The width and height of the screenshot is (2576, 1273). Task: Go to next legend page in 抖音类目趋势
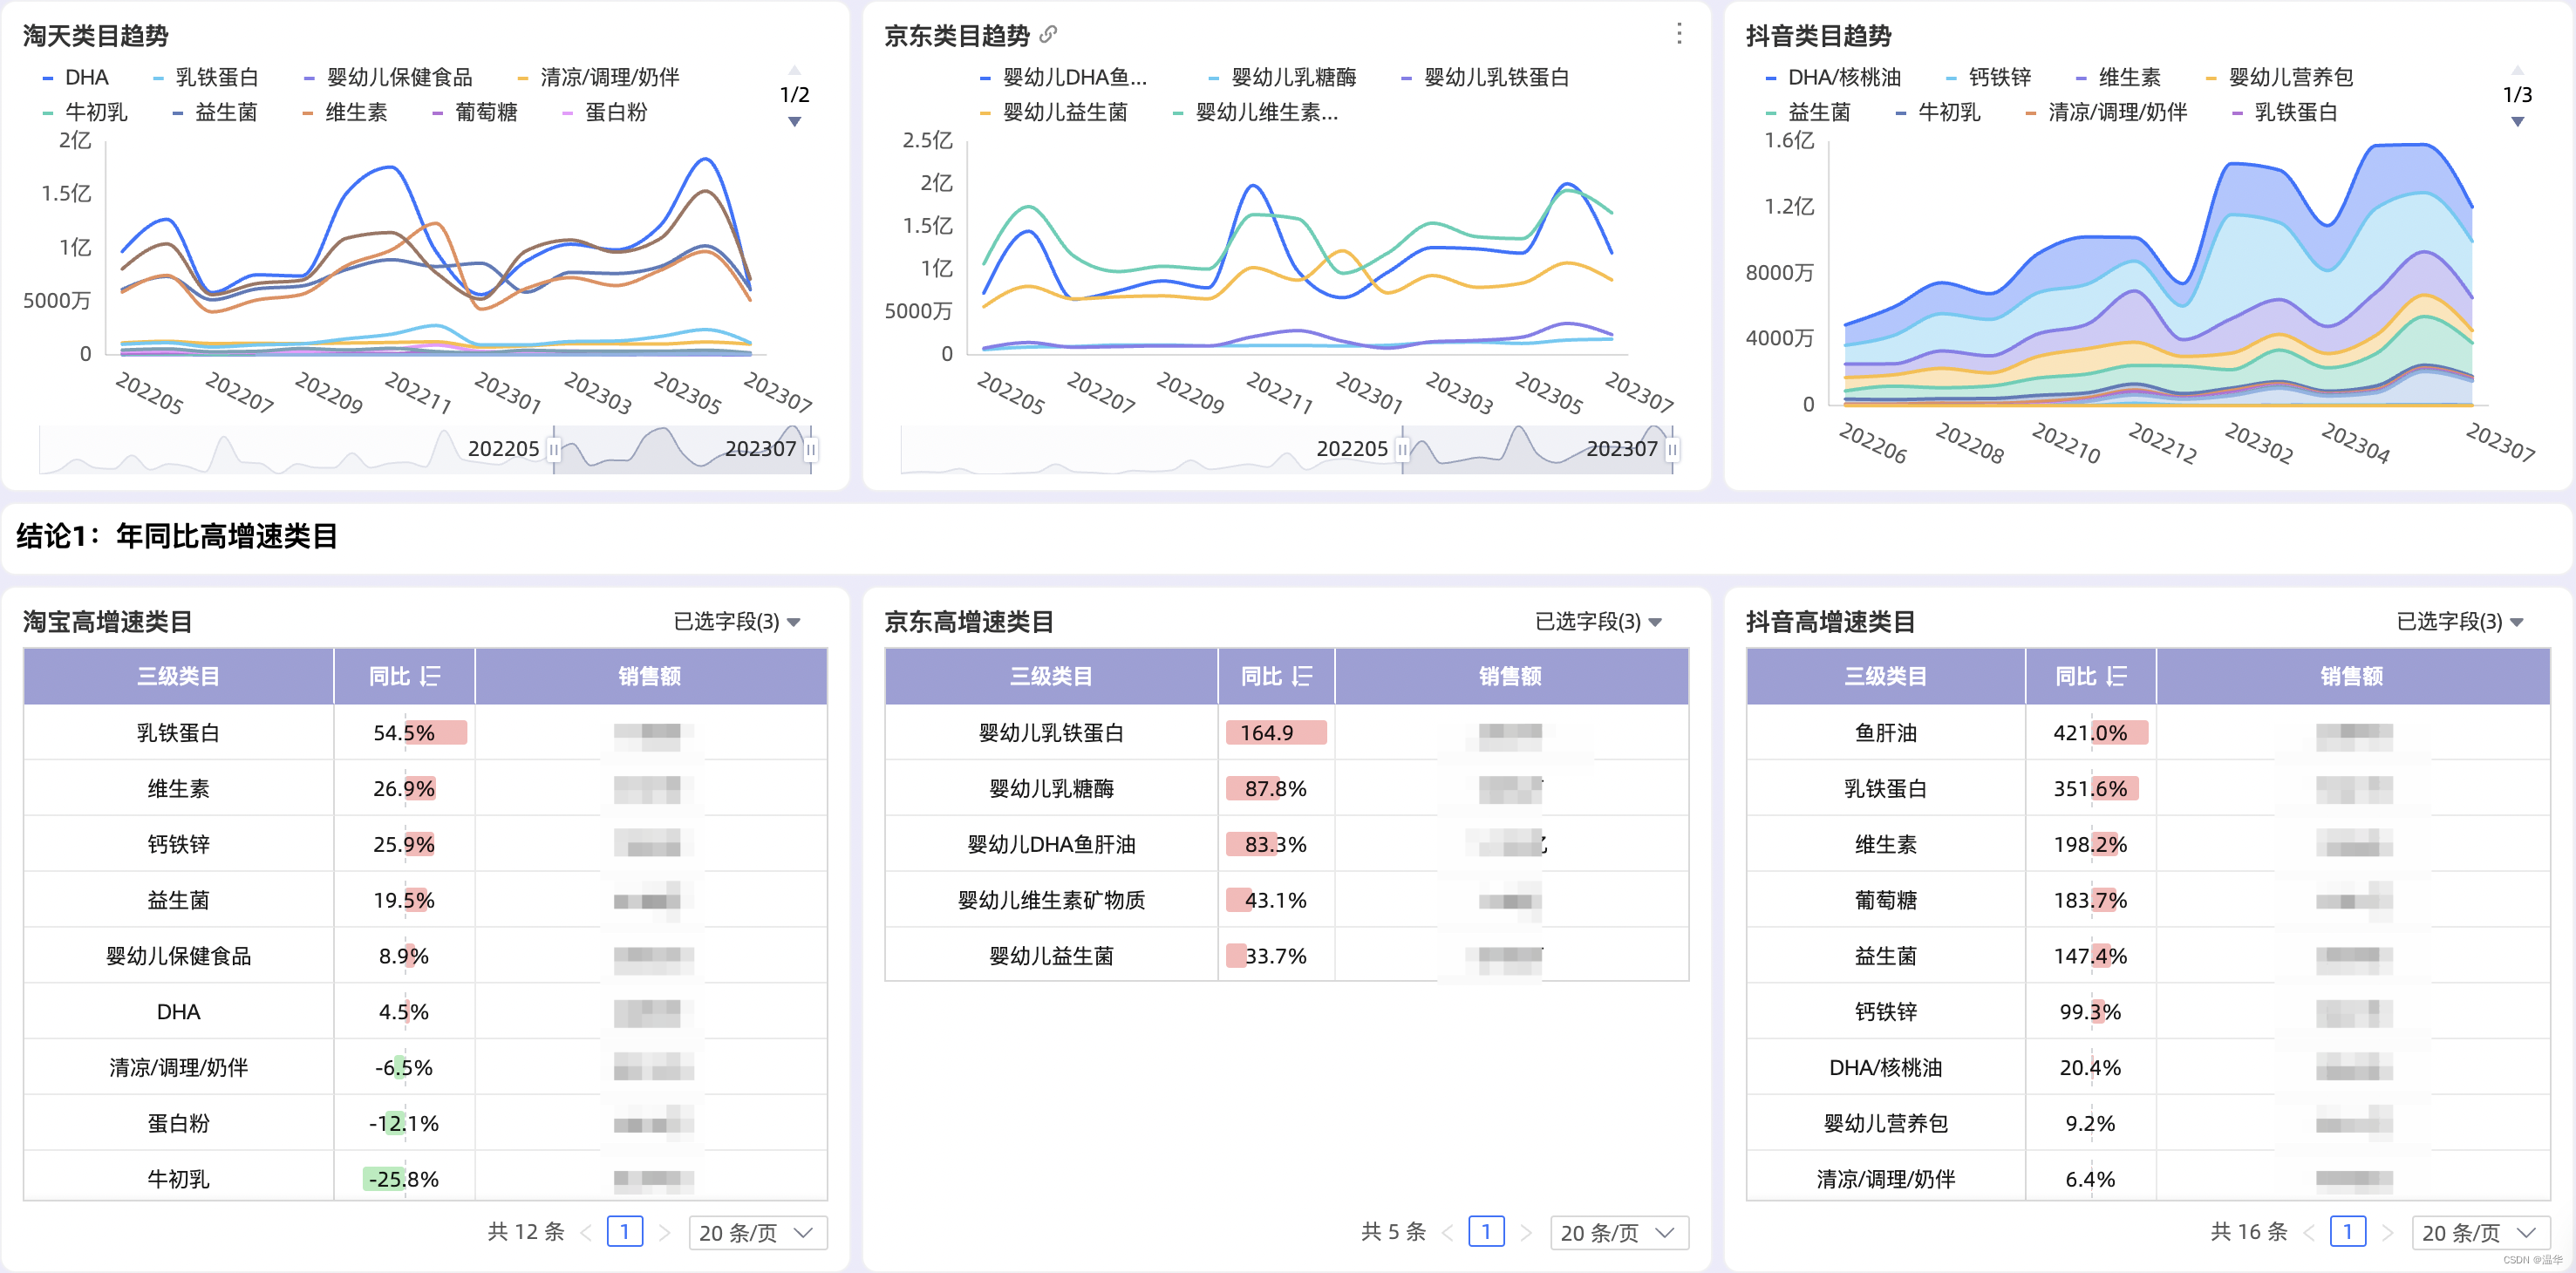[x=2517, y=121]
